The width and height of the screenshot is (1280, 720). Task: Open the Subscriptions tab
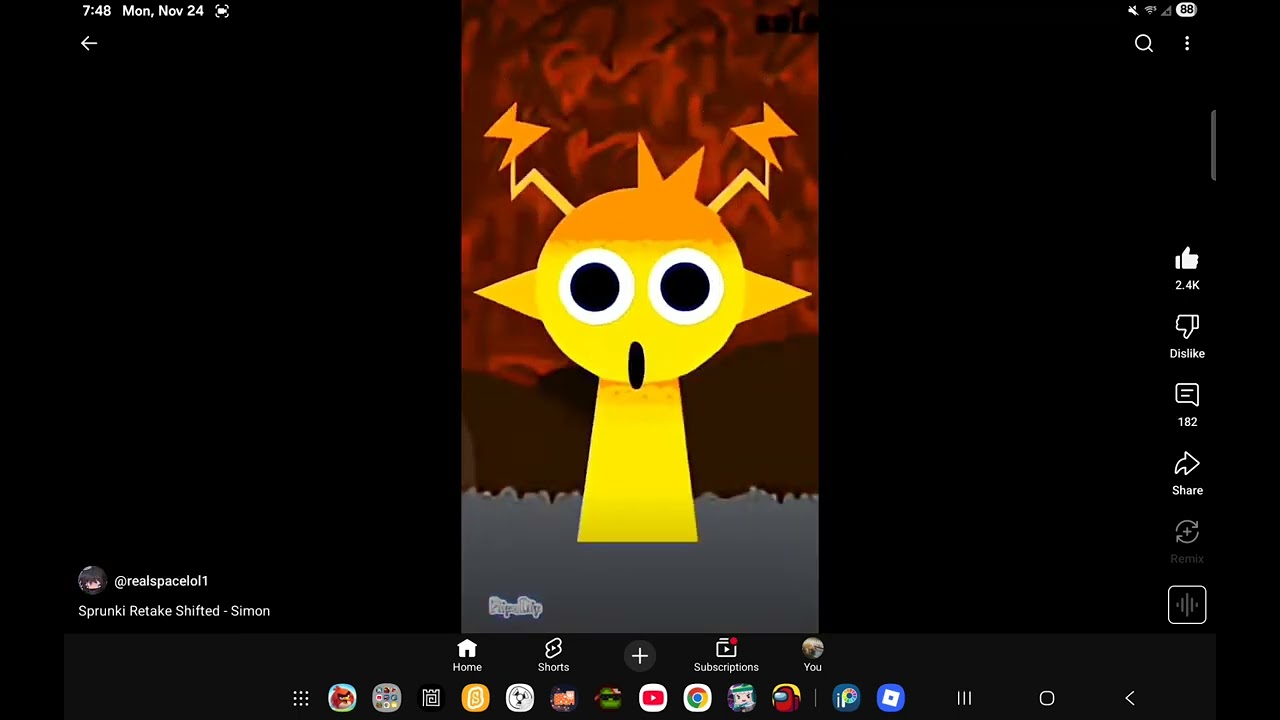tap(726, 656)
